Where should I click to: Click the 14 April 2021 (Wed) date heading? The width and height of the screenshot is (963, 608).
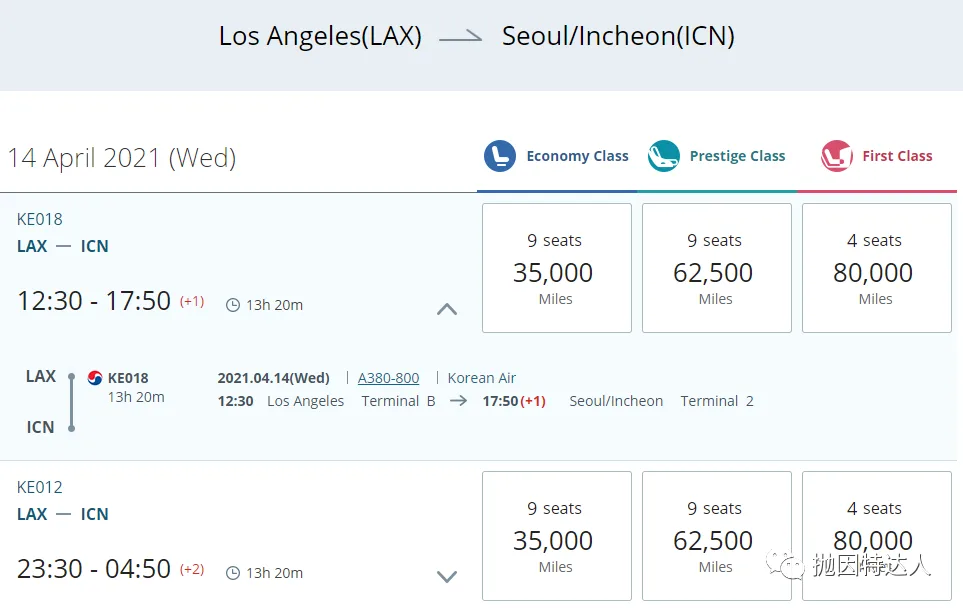click(122, 158)
